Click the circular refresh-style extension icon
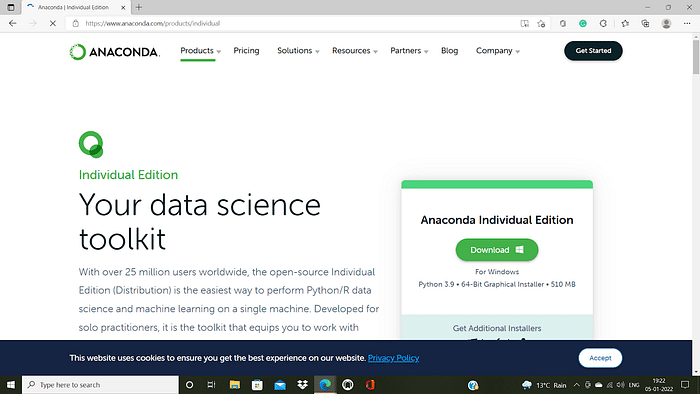This screenshot has height=394, width=700. (603, 23)
